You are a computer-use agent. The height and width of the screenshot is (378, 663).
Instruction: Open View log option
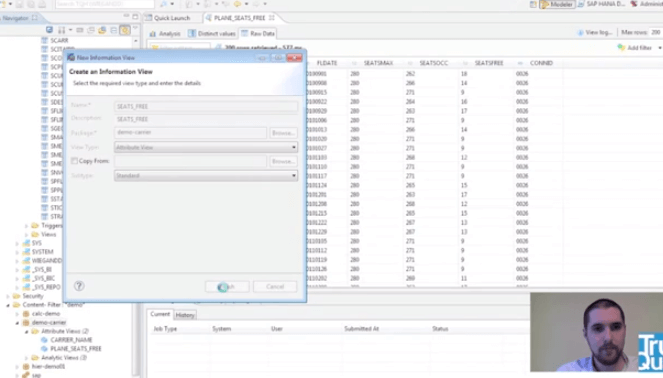point(595,33)
